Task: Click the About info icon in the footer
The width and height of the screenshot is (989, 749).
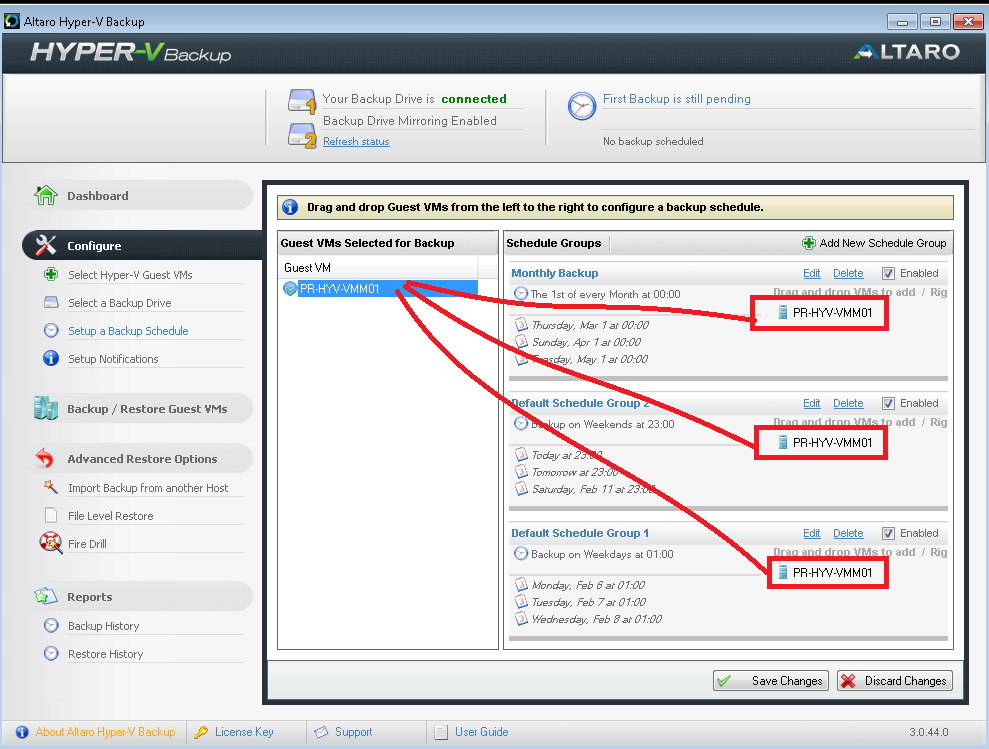Action: [22, 732]
